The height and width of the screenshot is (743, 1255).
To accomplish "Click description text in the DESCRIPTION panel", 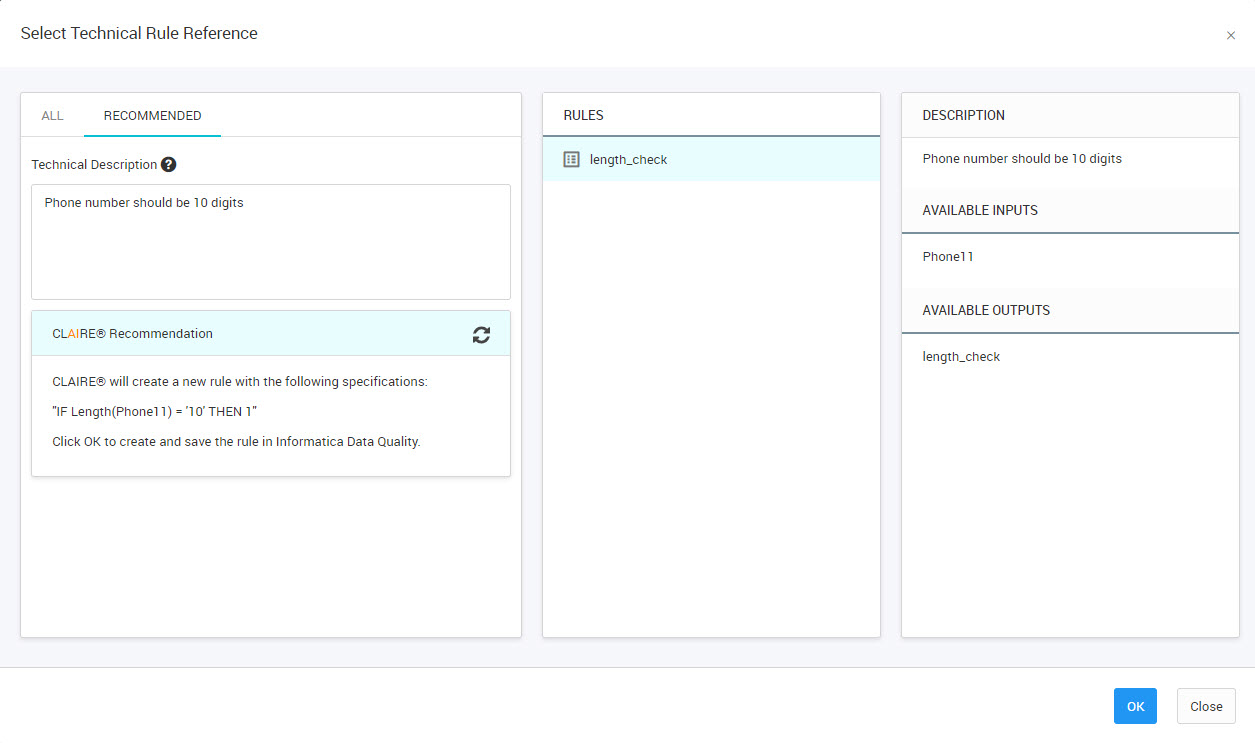I will 1022,159.
